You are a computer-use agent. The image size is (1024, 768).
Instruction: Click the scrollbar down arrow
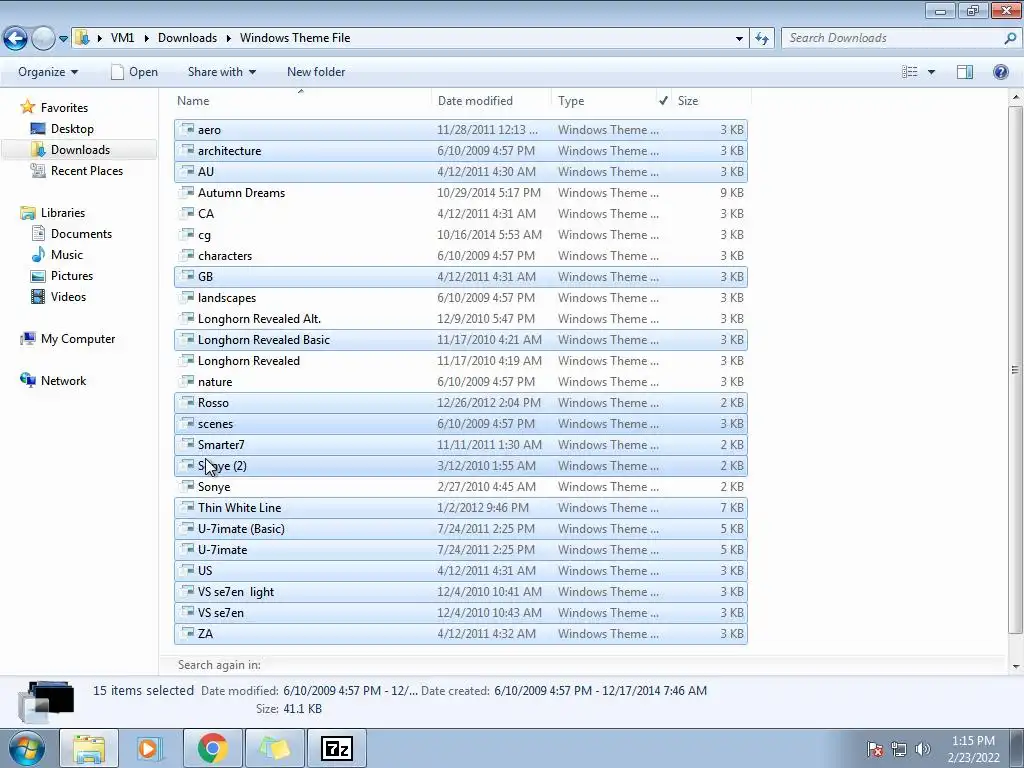tap(1015, 666)
